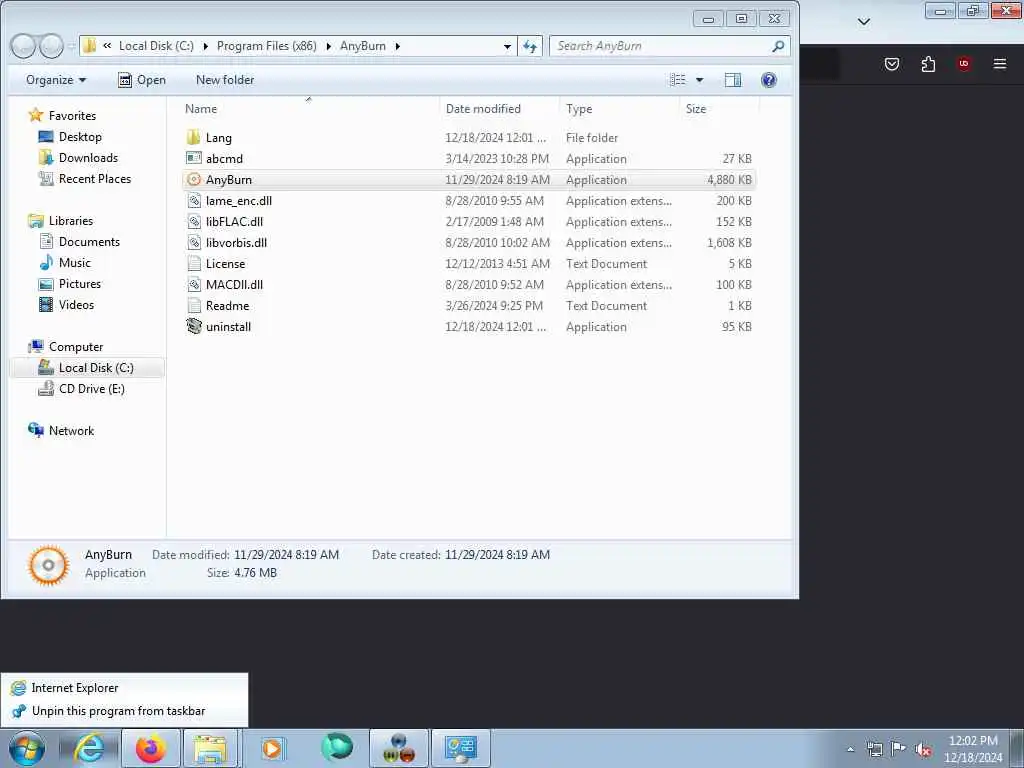Show the preview pane
1024x768 pixels.
point(733,80)
